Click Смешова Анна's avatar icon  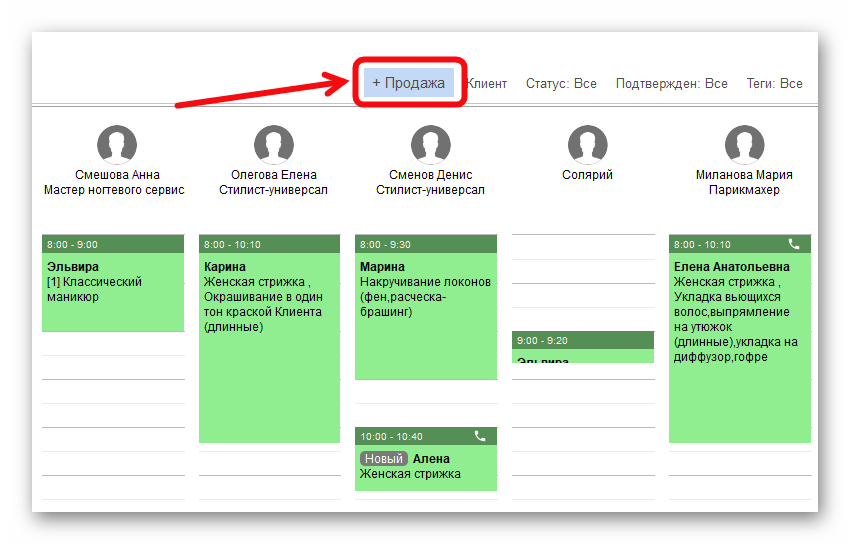pos(117,145)
